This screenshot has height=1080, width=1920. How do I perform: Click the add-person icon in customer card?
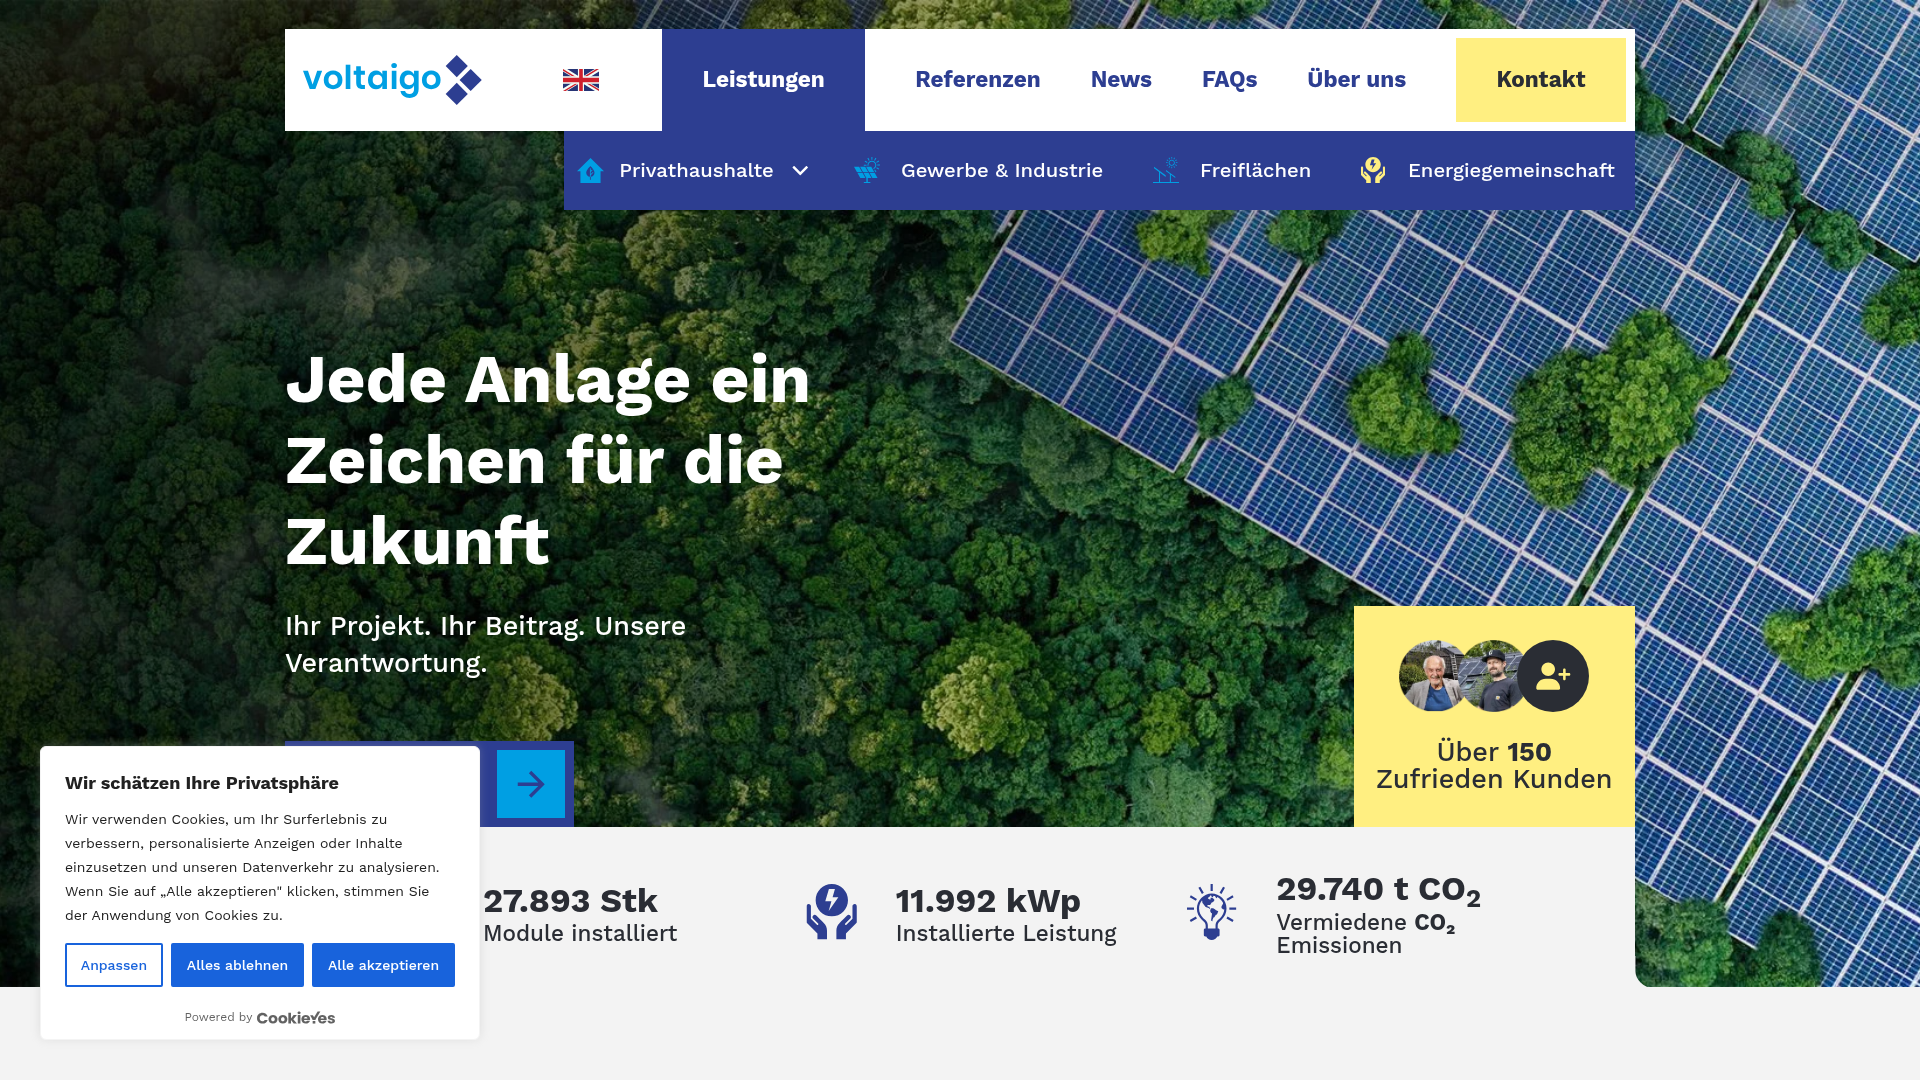(1553, 676)
